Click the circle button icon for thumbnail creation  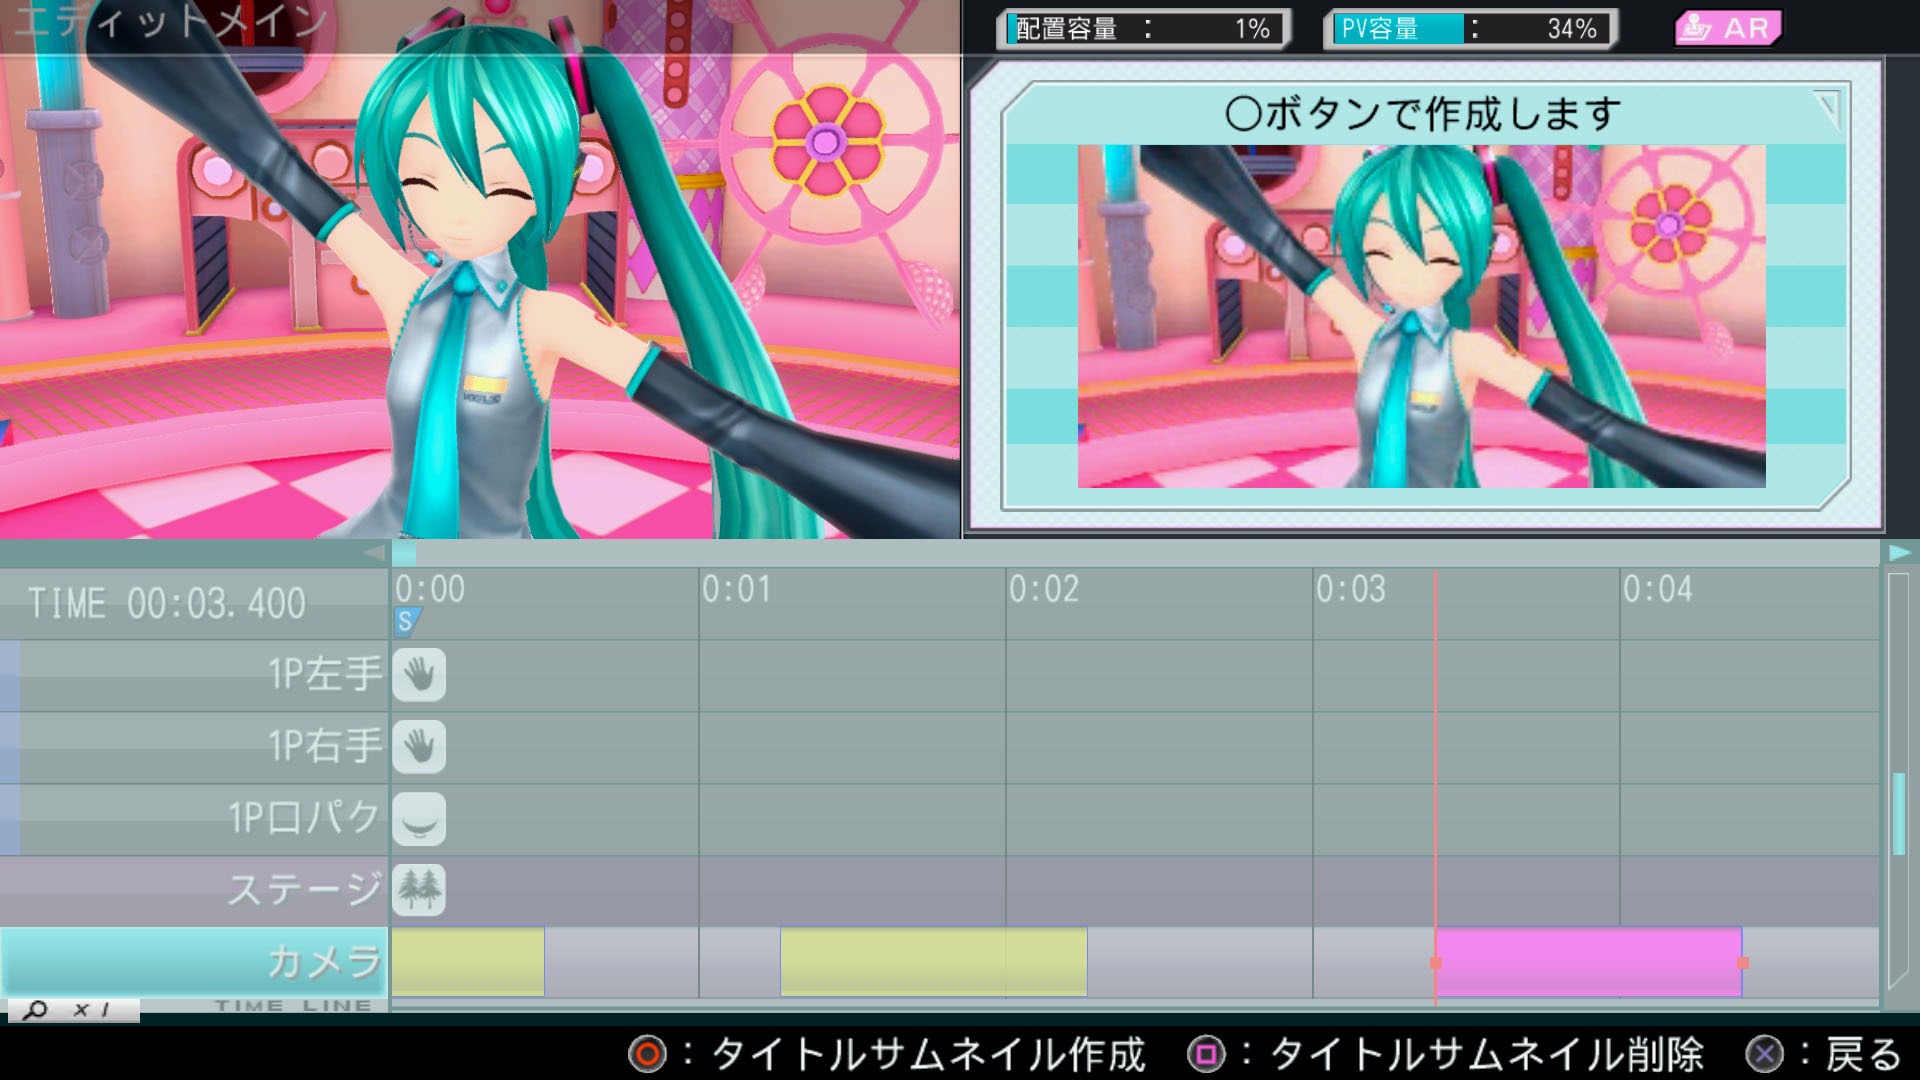coord(646,1054)
